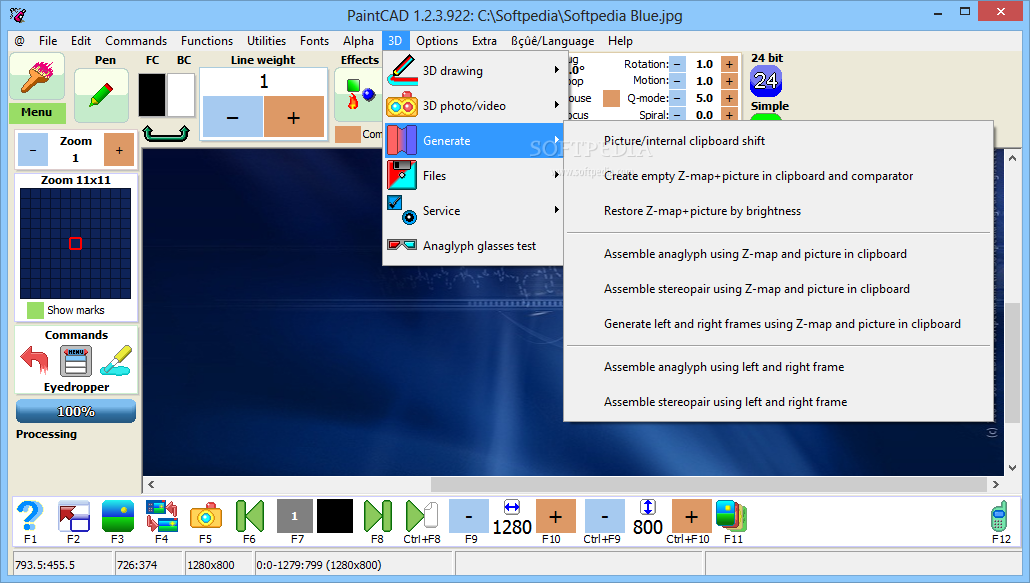Click the red undo arrow command
The image size is (1030, 583).
(34, 360)
